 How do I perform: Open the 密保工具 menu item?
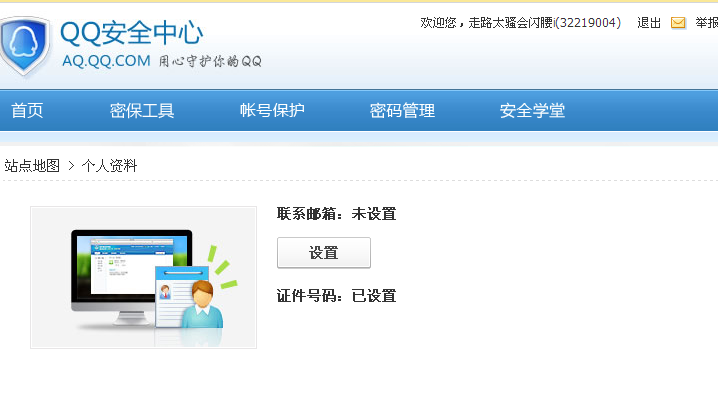click(x=142, y=110)
